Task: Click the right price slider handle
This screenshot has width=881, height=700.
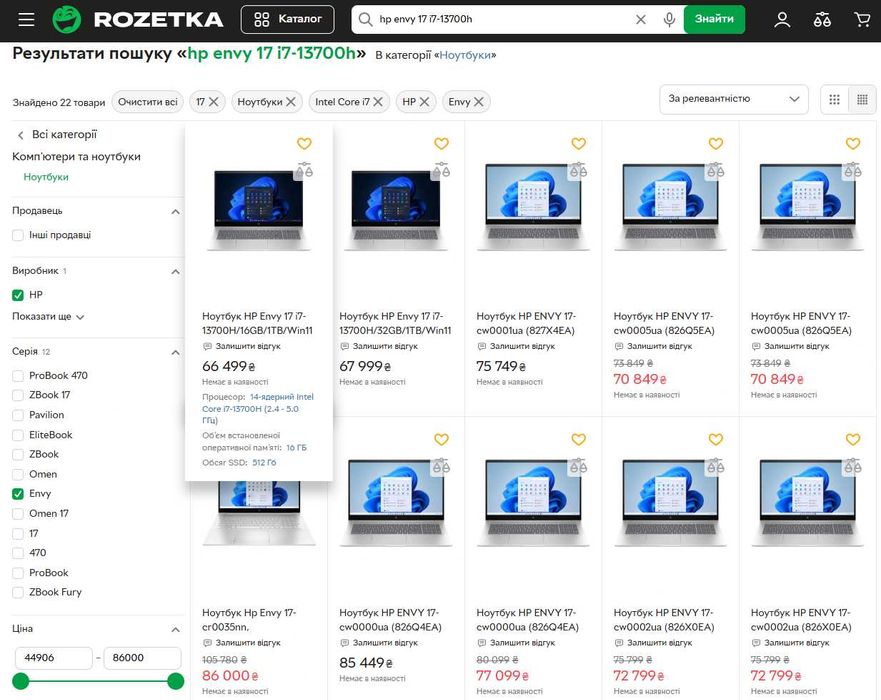Action: pyautogui.click(x=176, y=681)
